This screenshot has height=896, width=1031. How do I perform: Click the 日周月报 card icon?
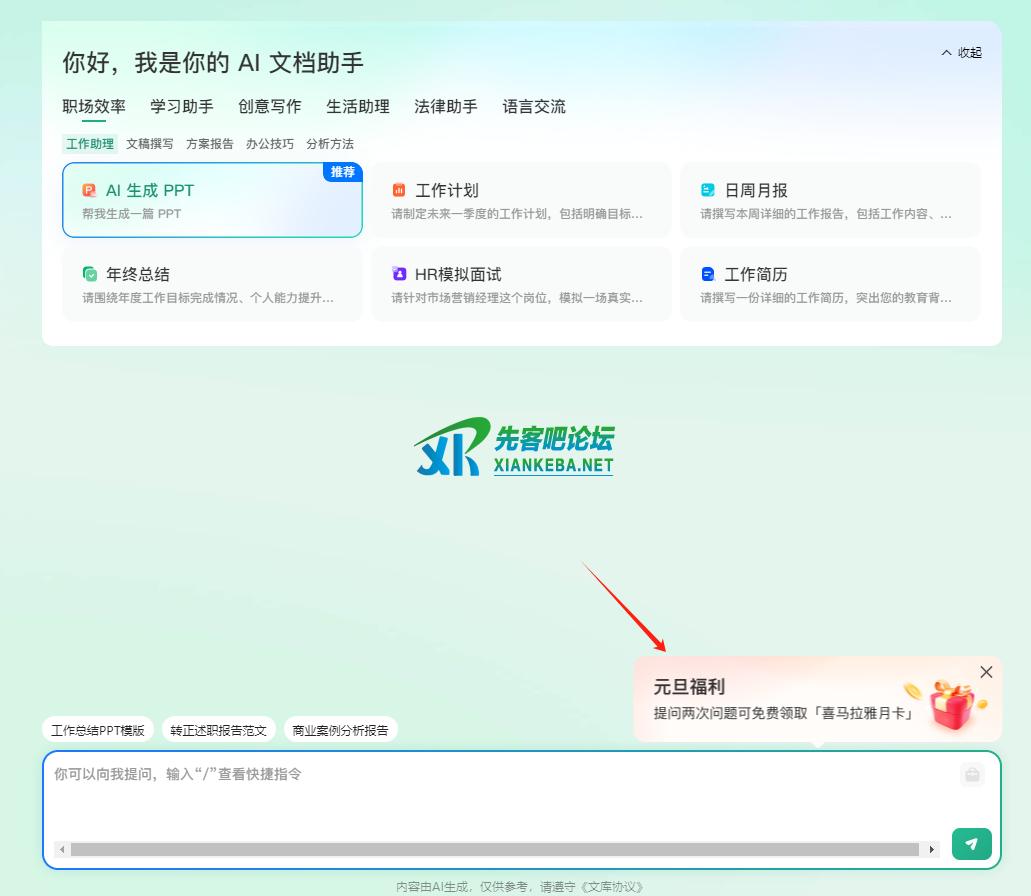click(x=708, y=190)
